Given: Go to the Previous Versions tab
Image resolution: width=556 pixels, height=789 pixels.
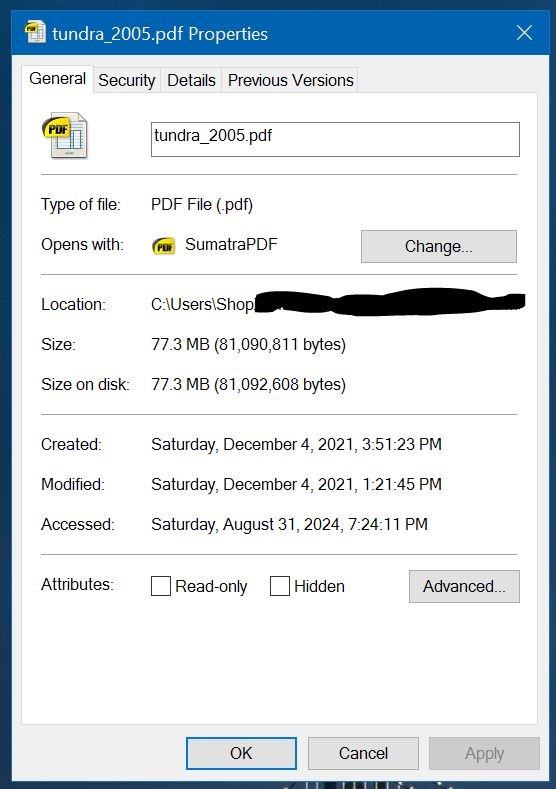Looking at the screenshot, I should click(290, 80).
